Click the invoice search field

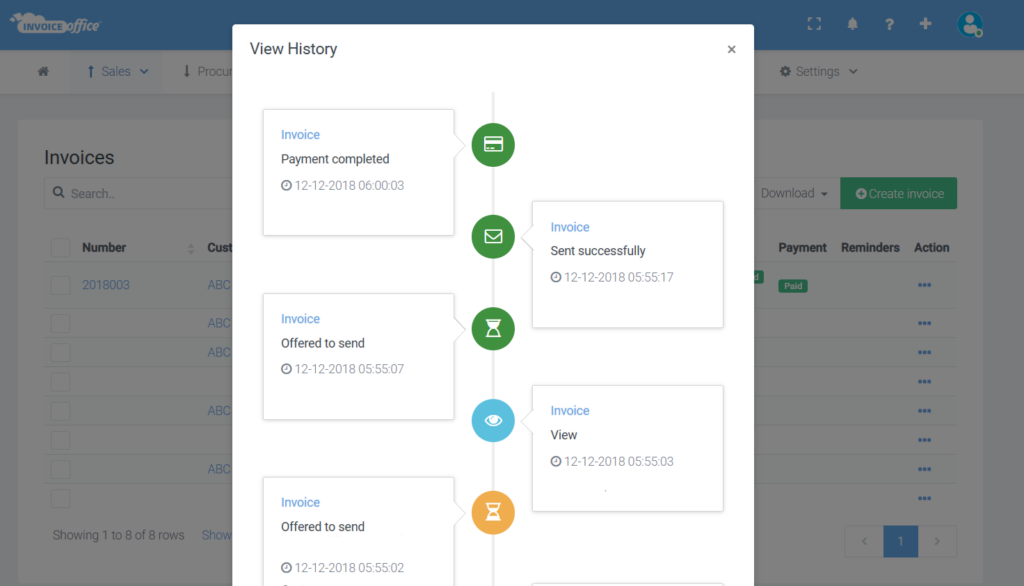tap(138, 193)
